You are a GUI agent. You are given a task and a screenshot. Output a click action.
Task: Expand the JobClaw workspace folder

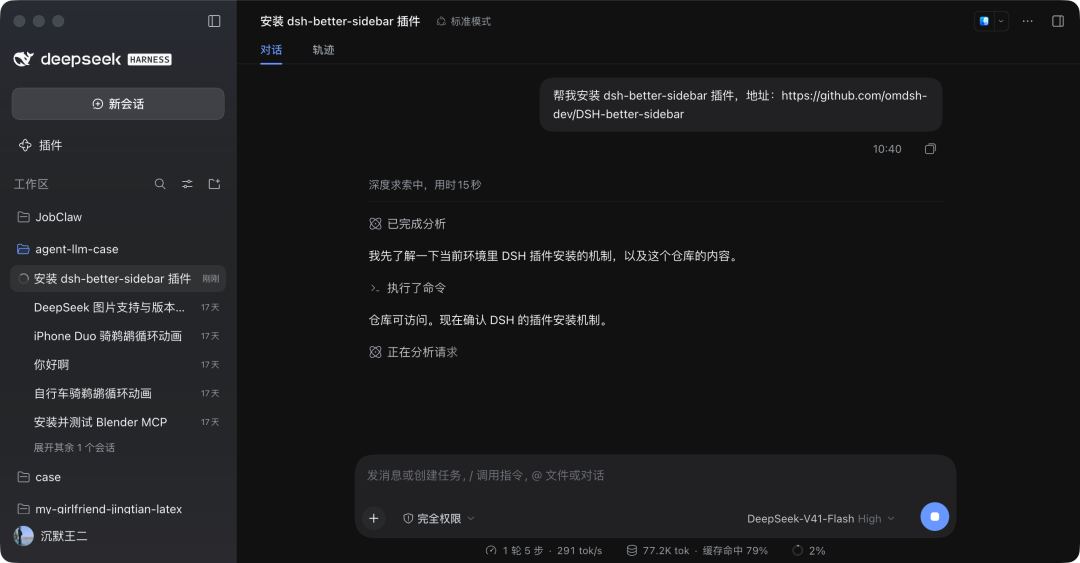click(118, 217)
